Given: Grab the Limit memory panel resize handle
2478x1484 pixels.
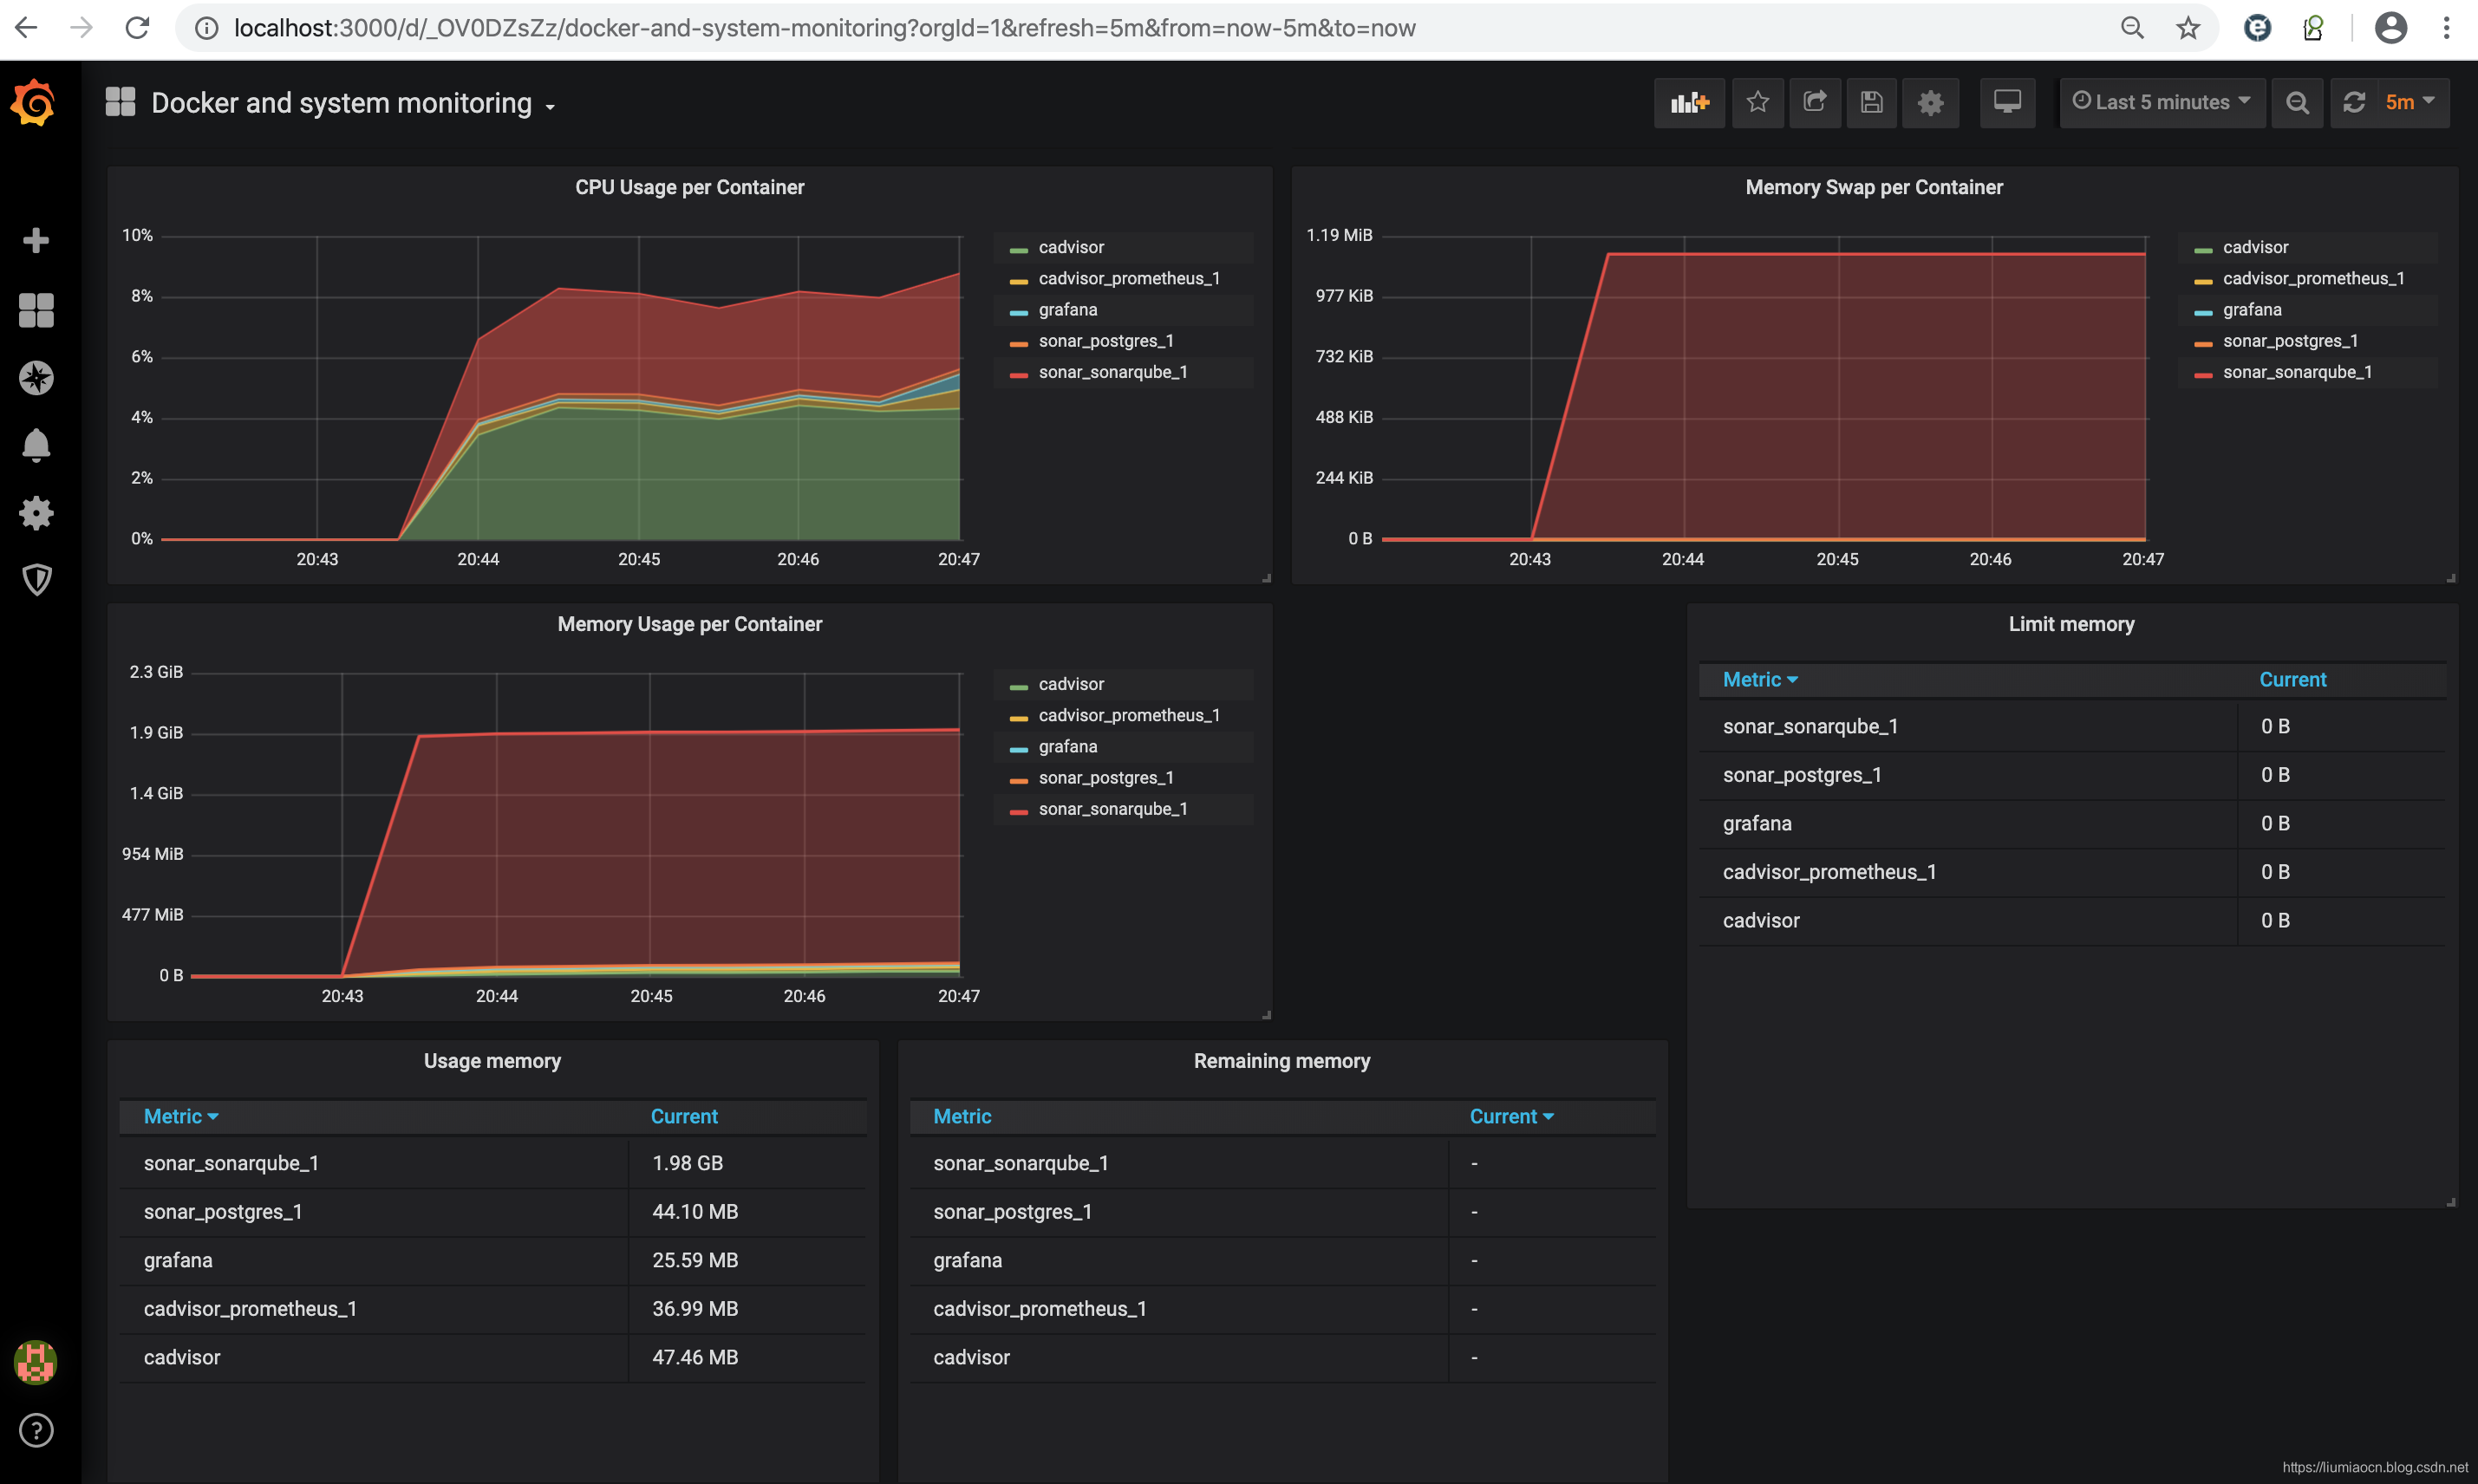Looking at the screenshot, I should pos(2450,1202).
